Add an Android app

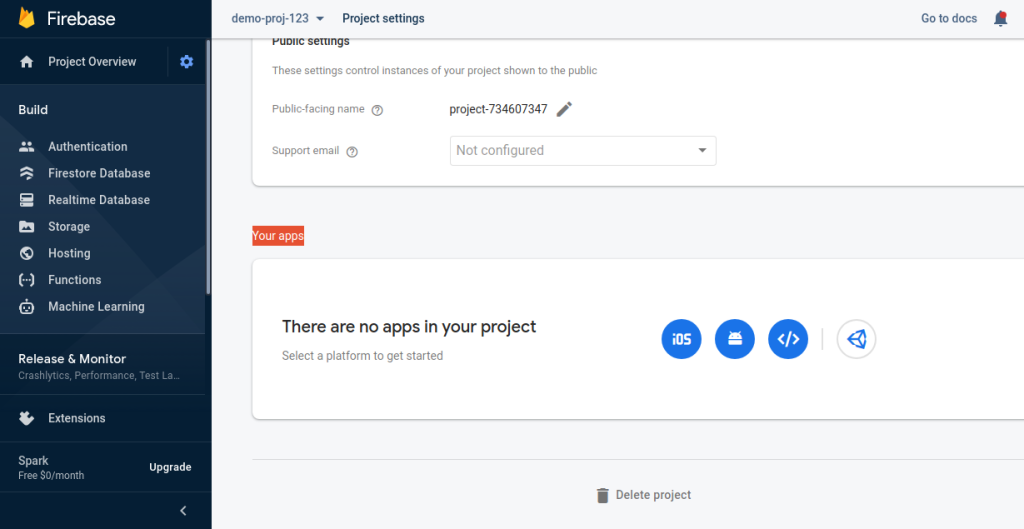pyautogui.click(x=735, y=339)
